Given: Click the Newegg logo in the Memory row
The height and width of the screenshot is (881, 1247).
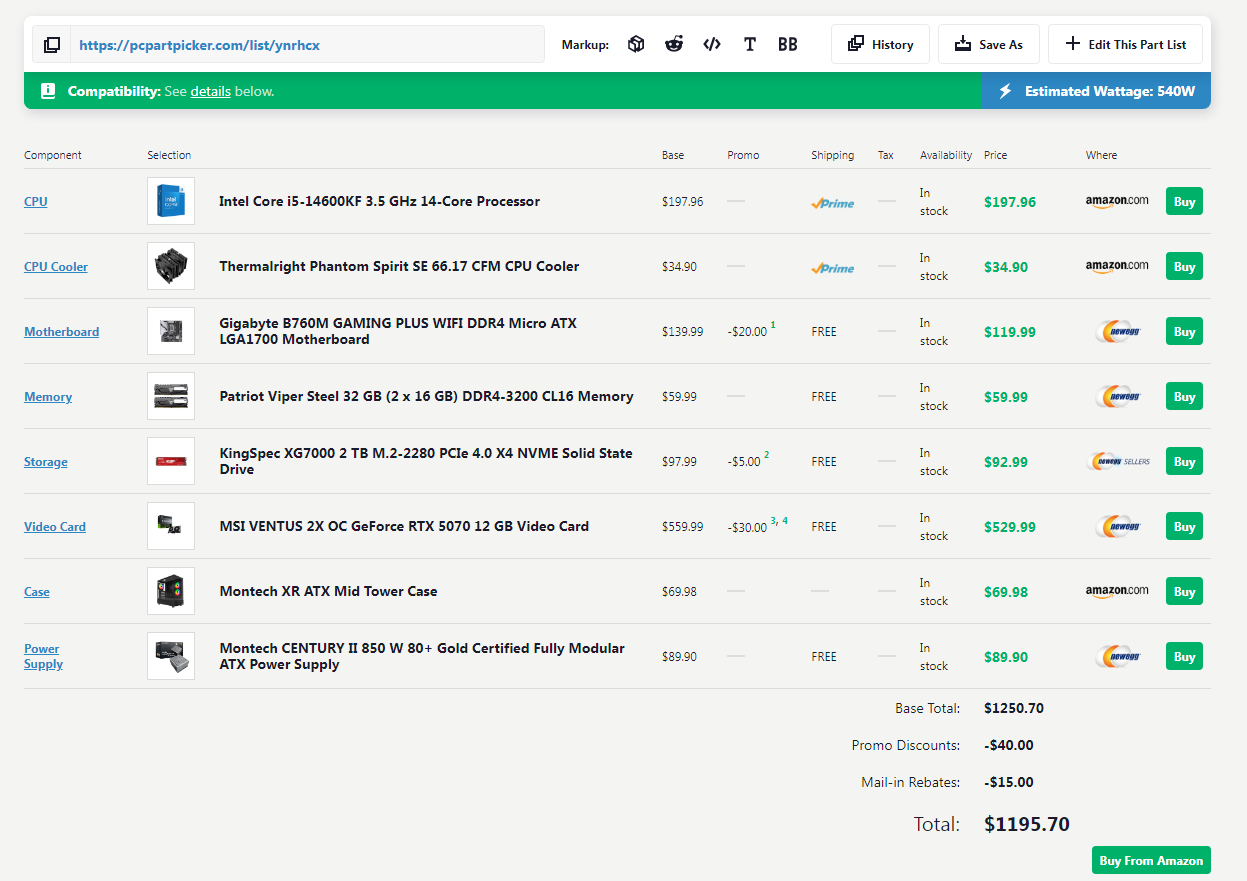Looking at the screenshot, I should (1118, 396).
